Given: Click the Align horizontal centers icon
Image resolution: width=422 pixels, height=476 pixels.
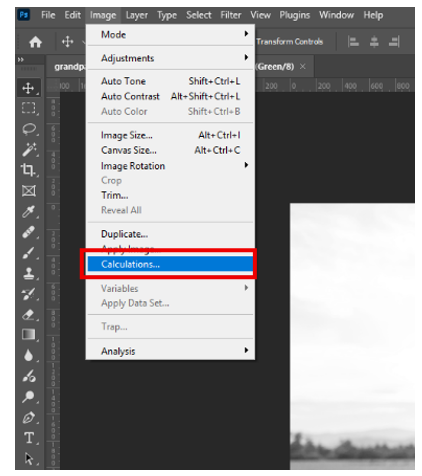Looking at the screenshot, I should point(374,42).
